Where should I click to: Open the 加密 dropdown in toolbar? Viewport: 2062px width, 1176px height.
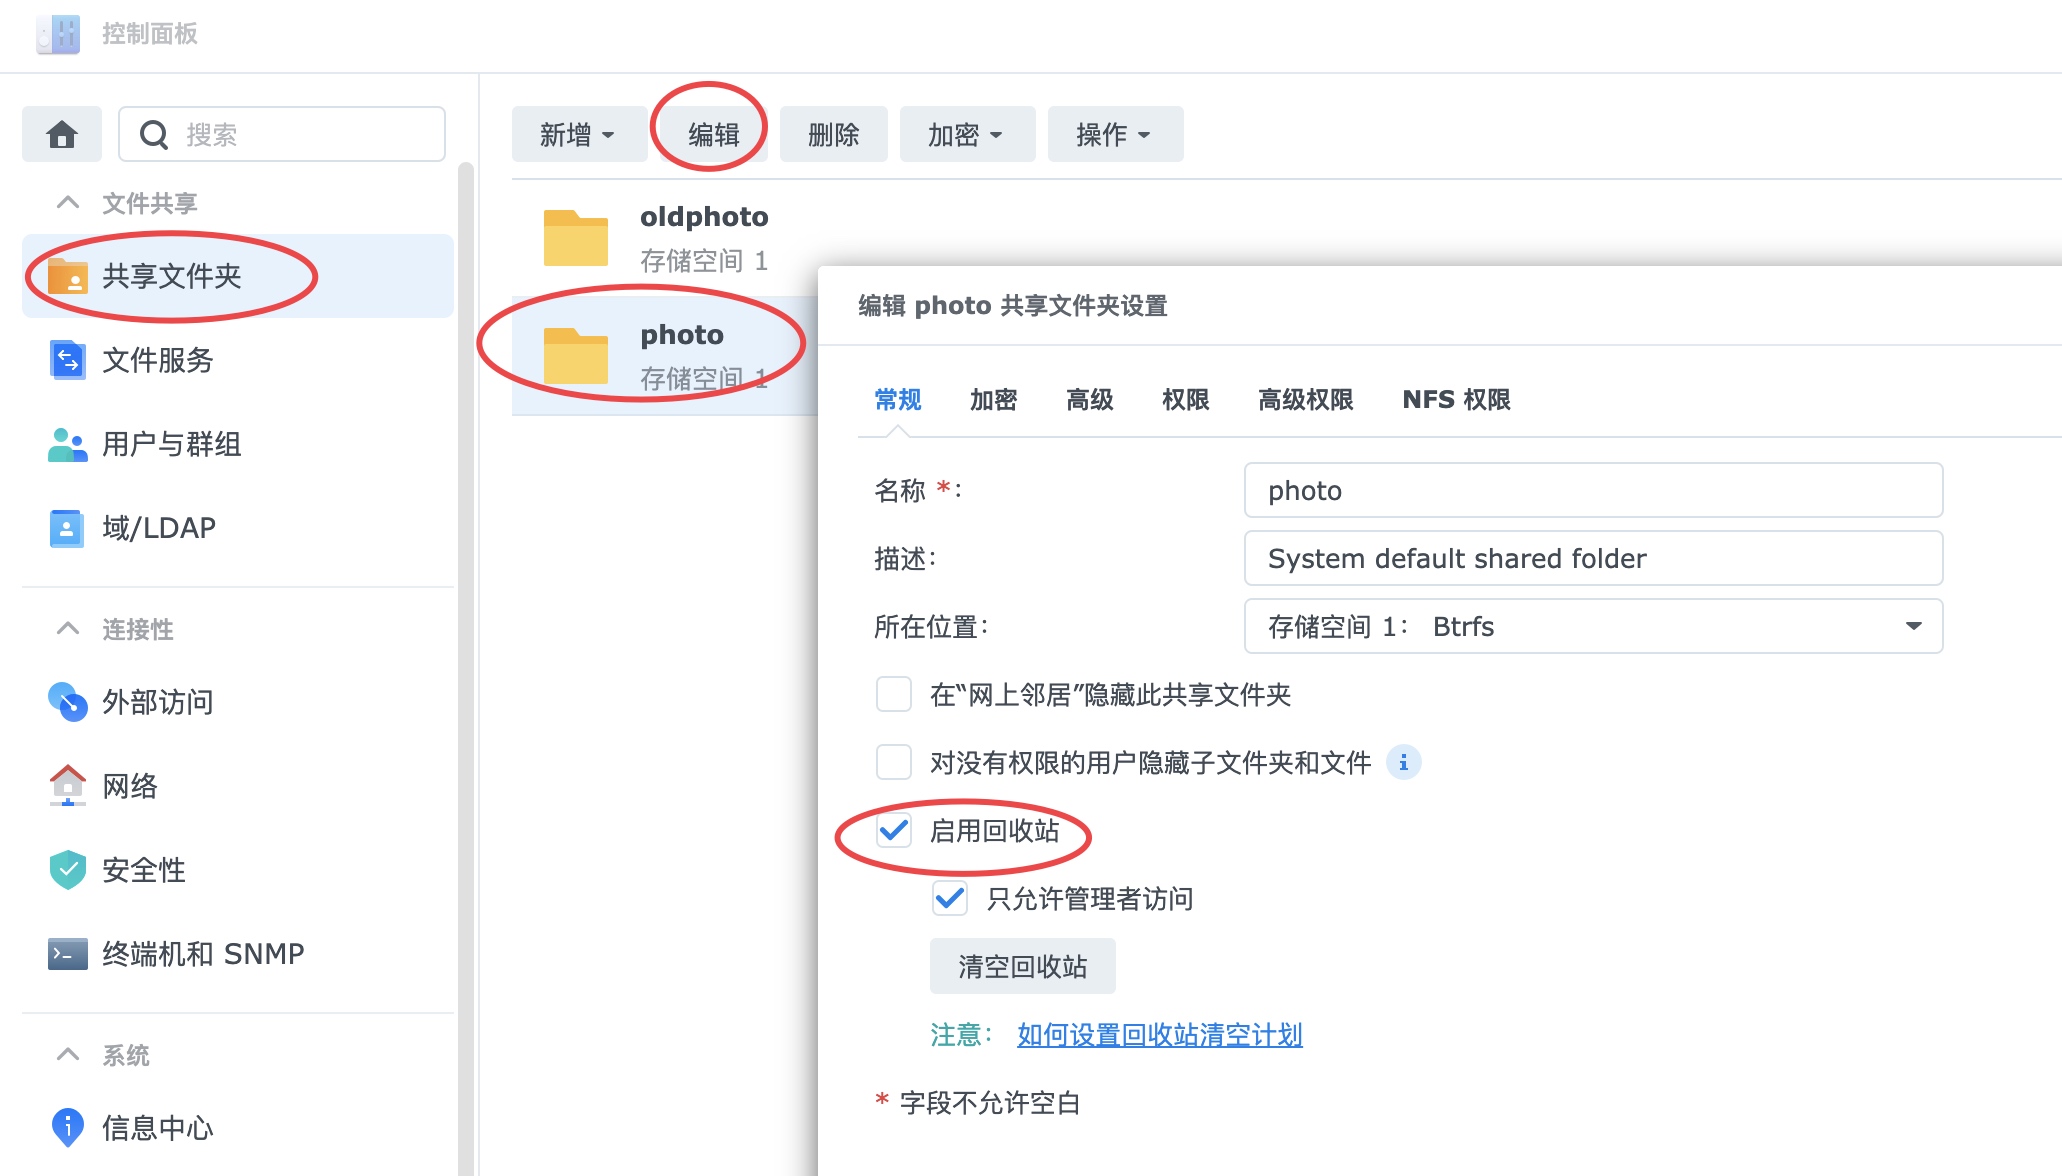[x=967, y=134]
